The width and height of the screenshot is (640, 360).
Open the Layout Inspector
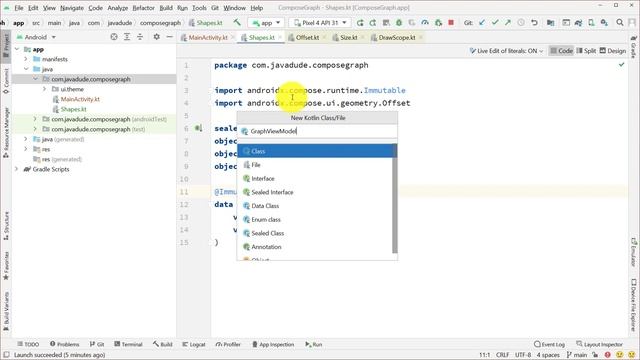[599, 344]
